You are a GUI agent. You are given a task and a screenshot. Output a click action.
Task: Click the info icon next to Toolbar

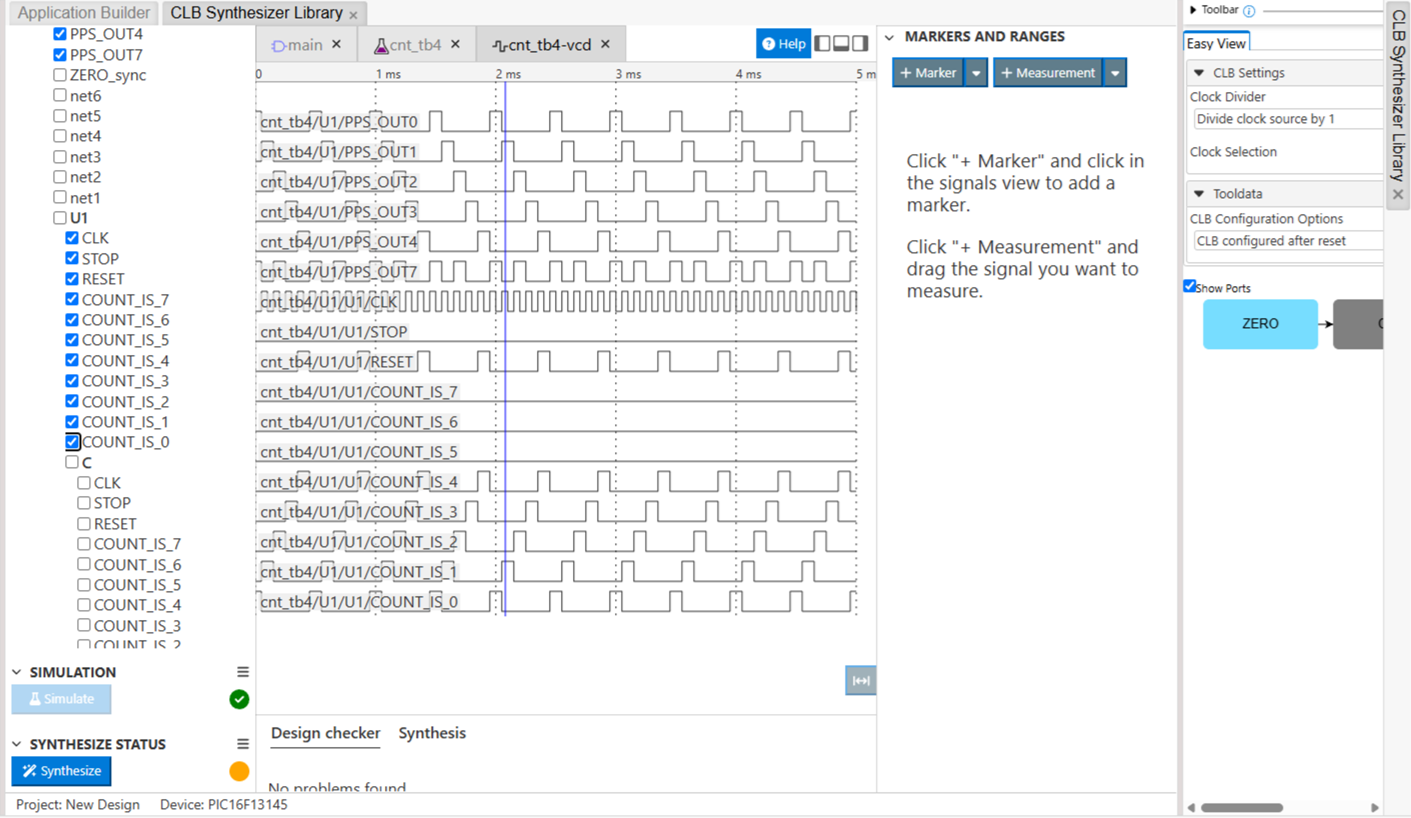pos(1249,11)
